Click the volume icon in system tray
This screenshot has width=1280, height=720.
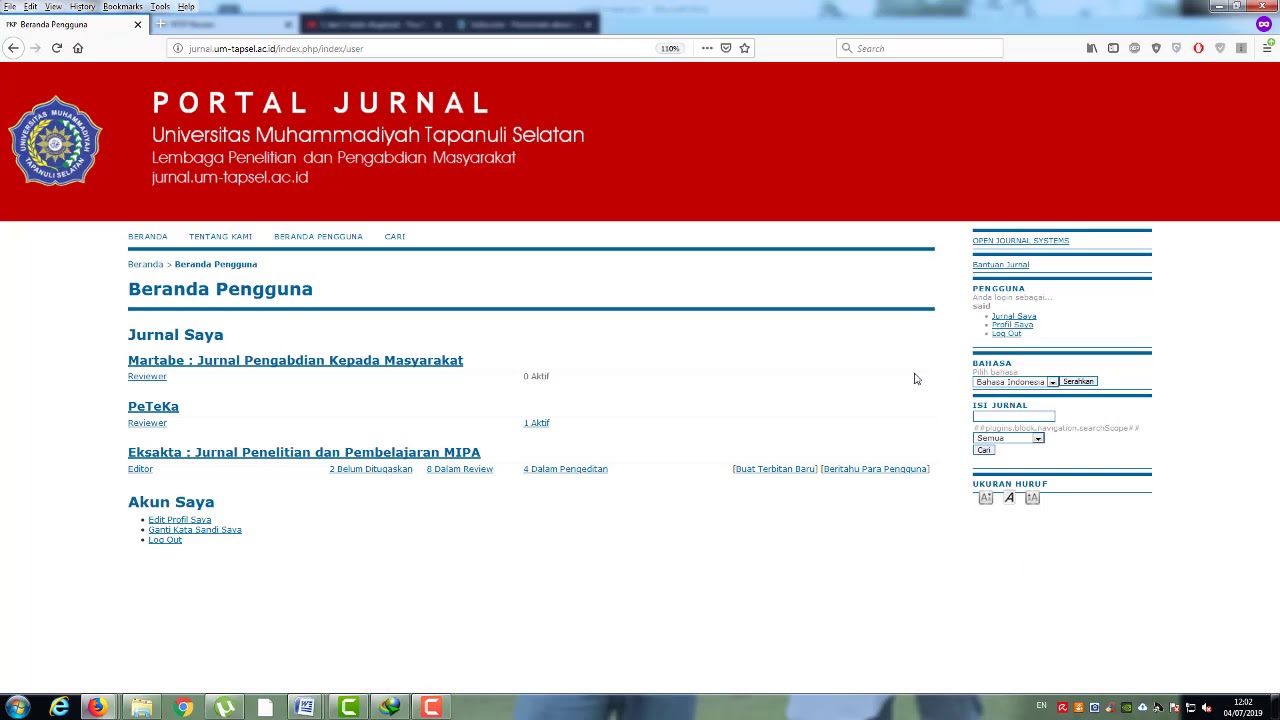pos(1206,708)
